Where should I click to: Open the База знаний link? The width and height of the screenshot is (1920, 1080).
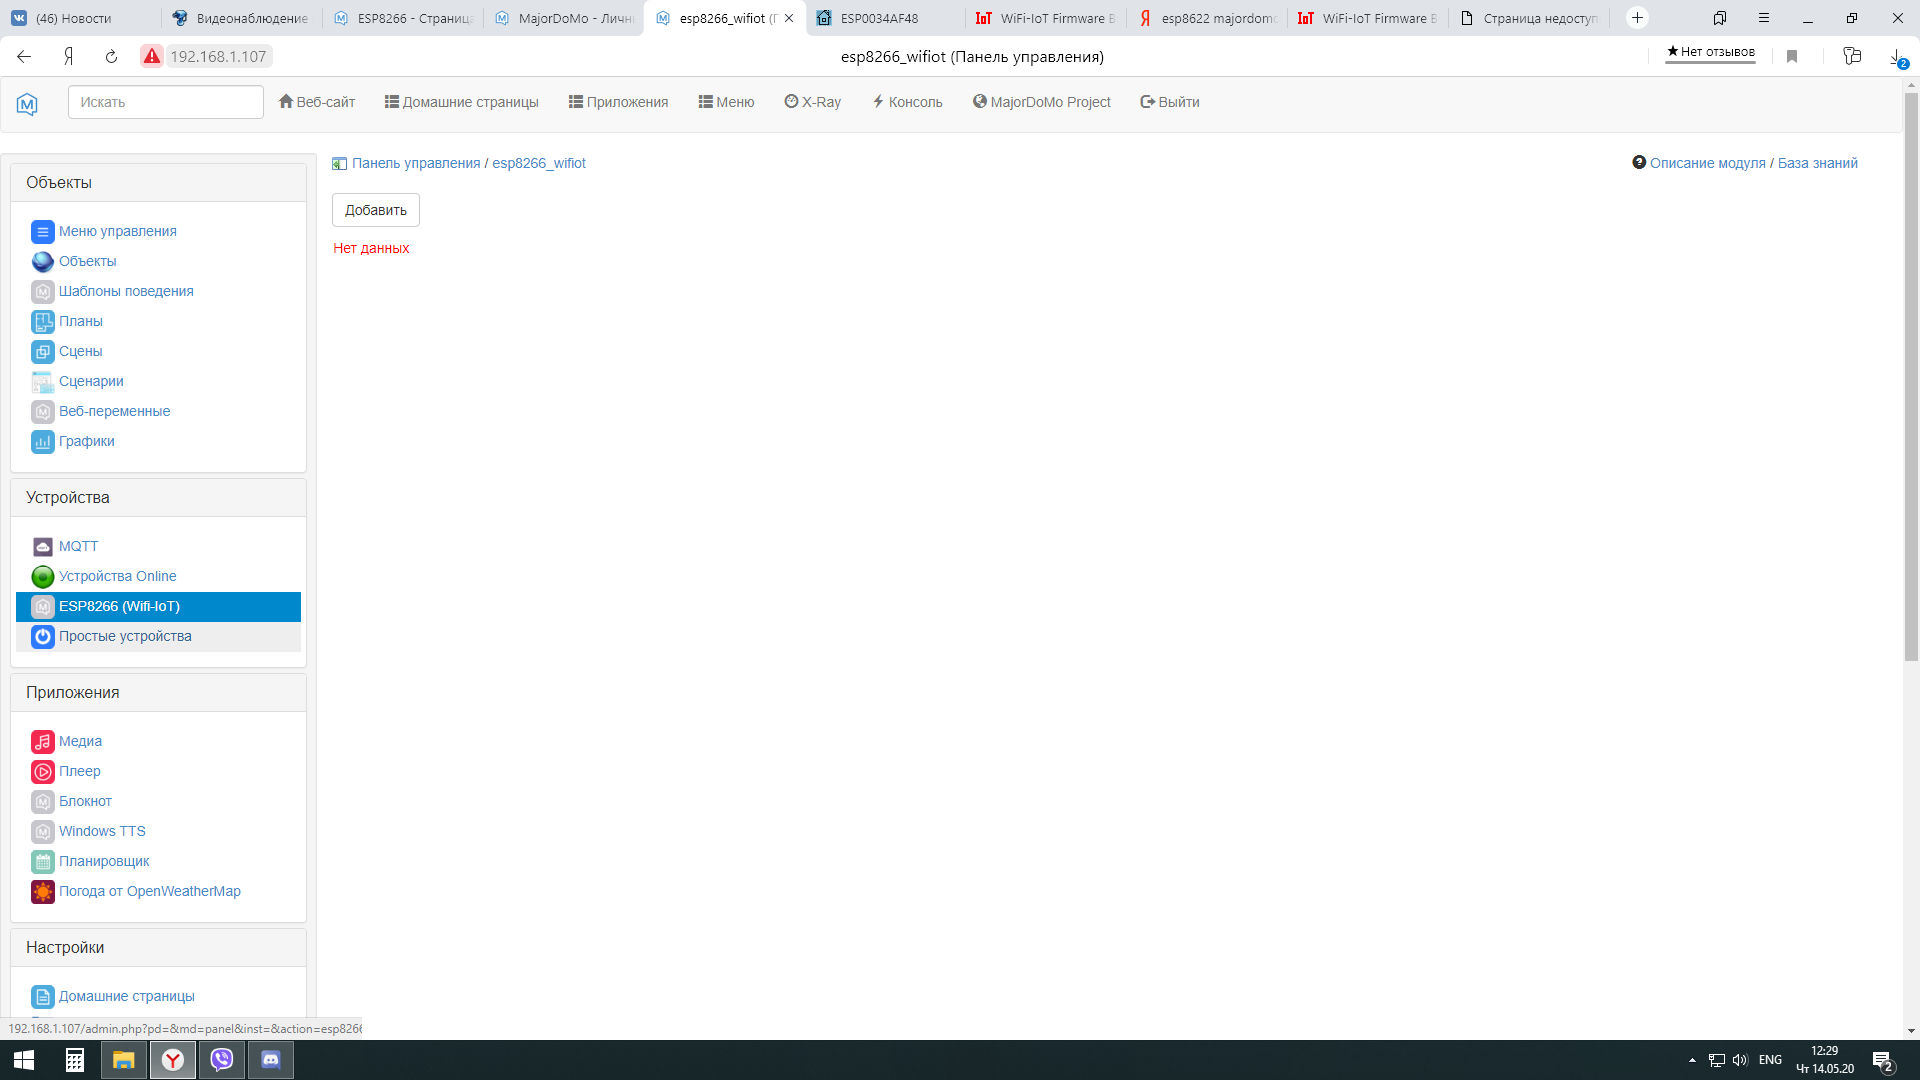[1817, 163]
